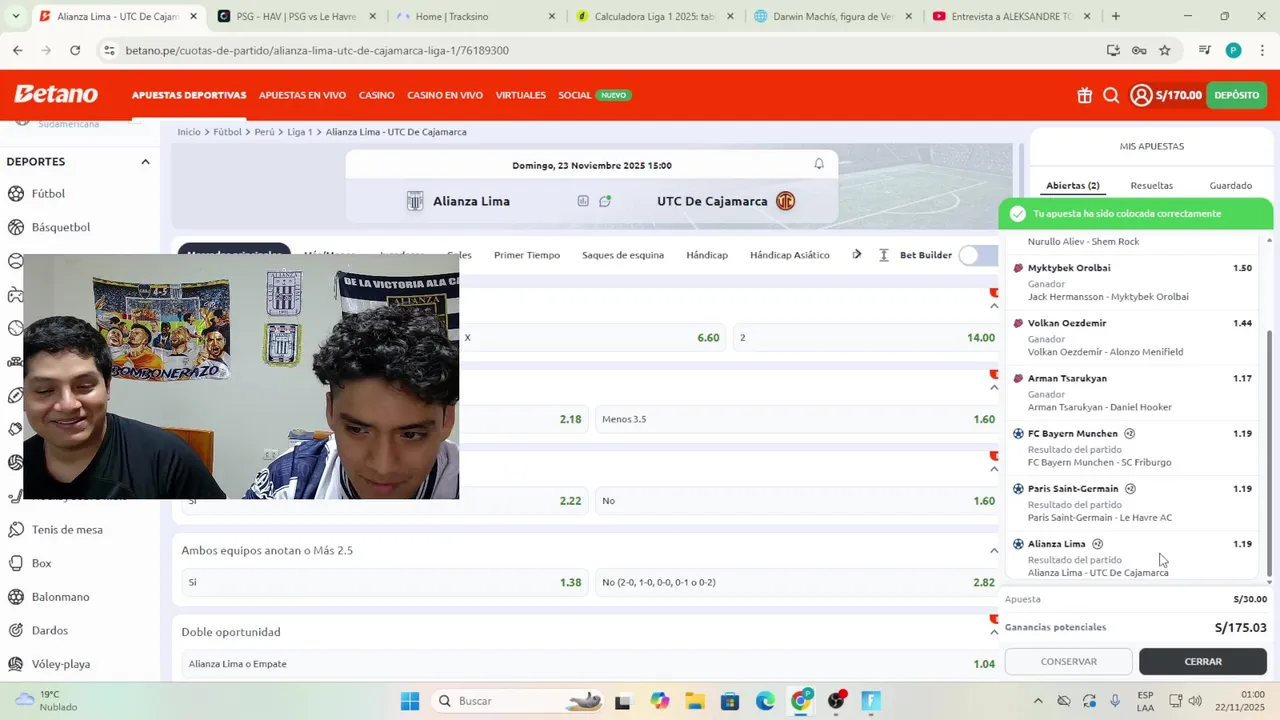Open the Resueltas bets tab
This screenshot has width=1280, height=720.
[1151, 186]
